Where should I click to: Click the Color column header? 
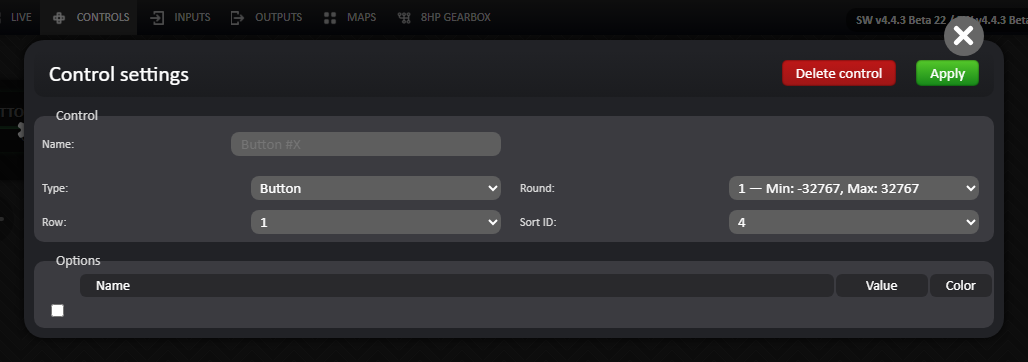pos(960,285)
